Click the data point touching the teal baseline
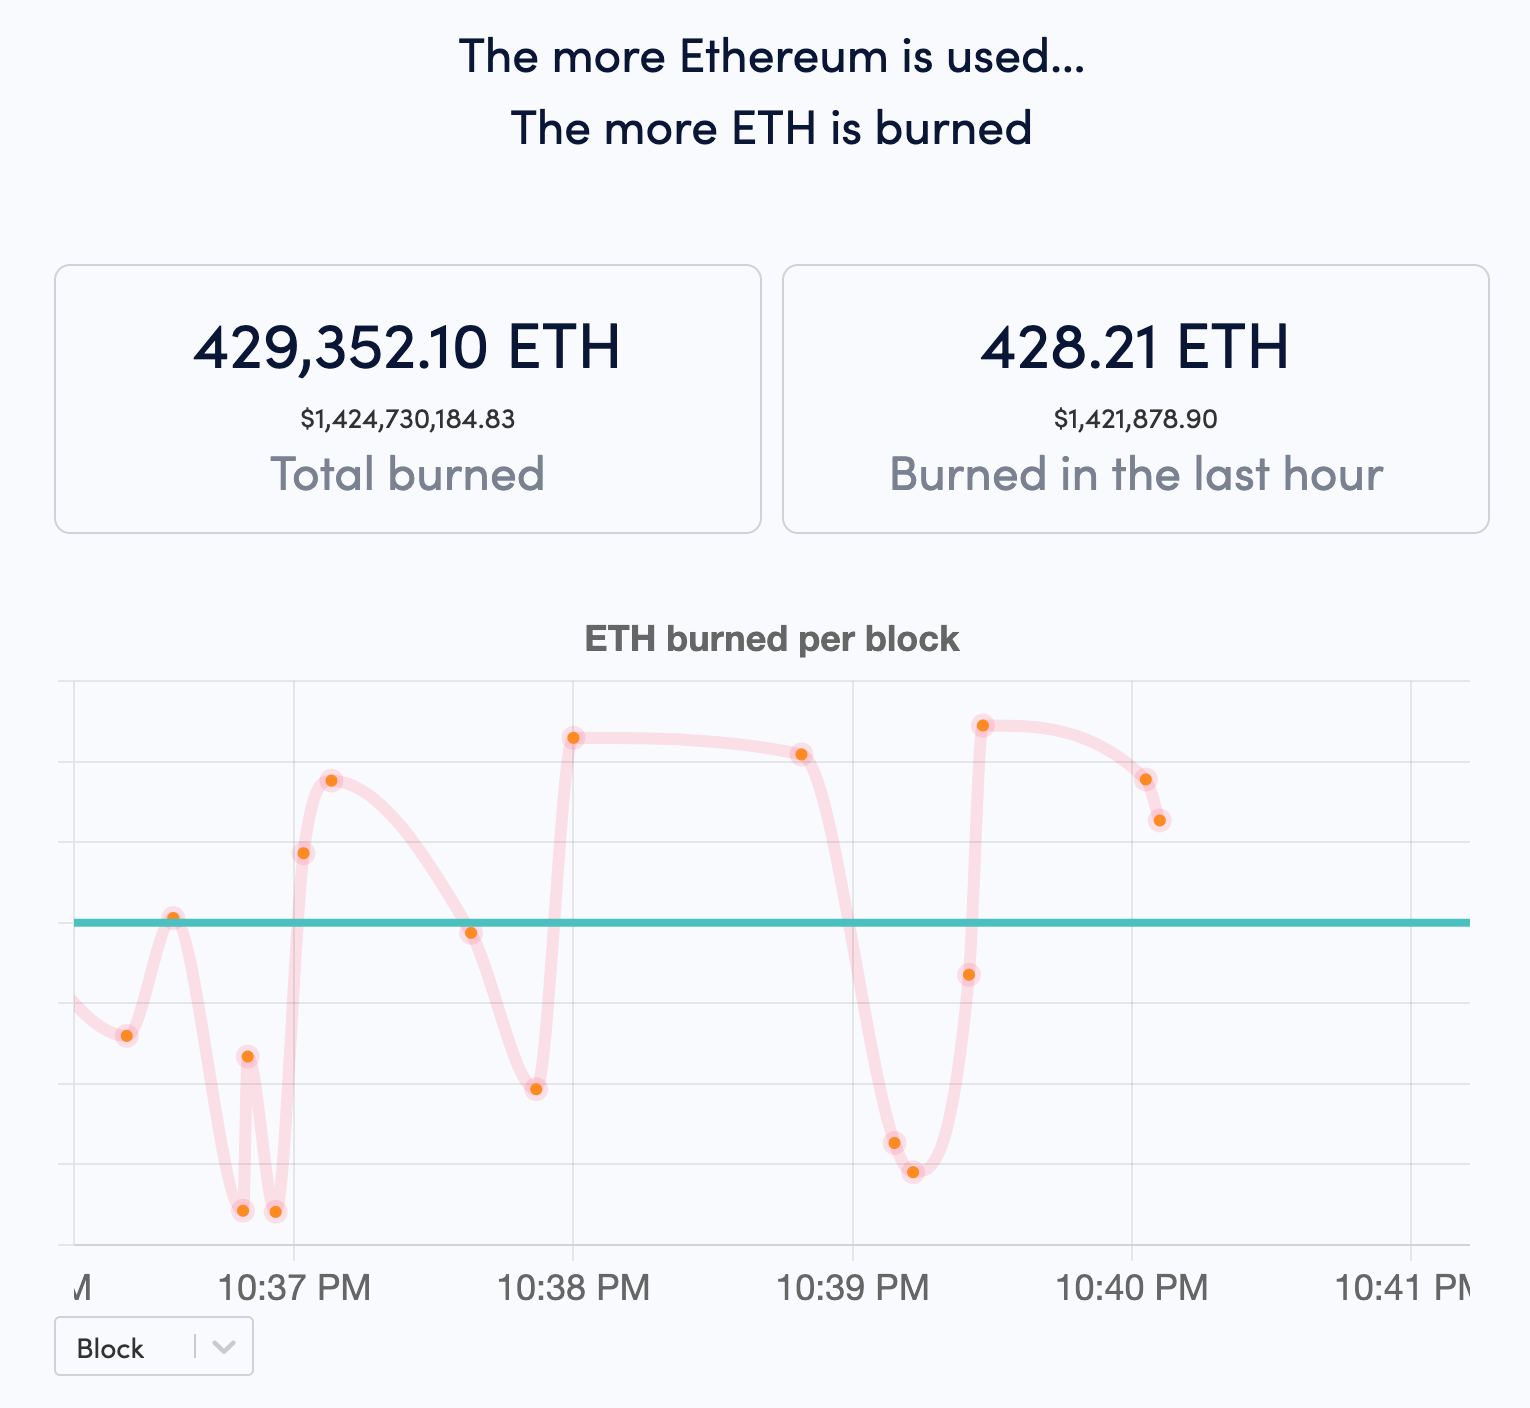Viewport: 1530px width, 1408px height. coord(173,914)
